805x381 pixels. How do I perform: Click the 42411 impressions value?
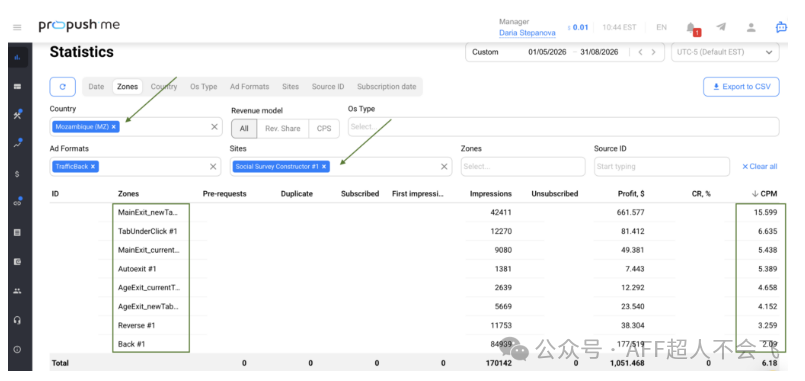point(501,212)
